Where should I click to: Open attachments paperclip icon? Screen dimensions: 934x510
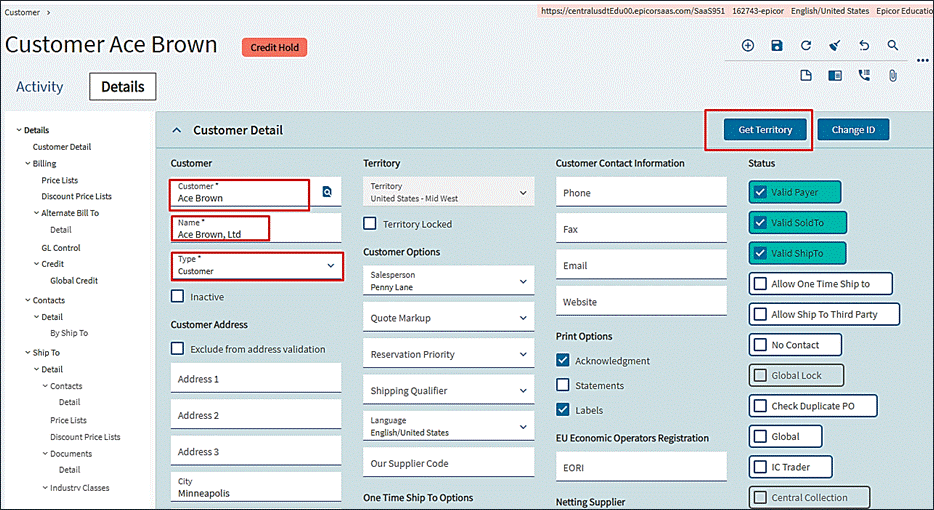892,76
